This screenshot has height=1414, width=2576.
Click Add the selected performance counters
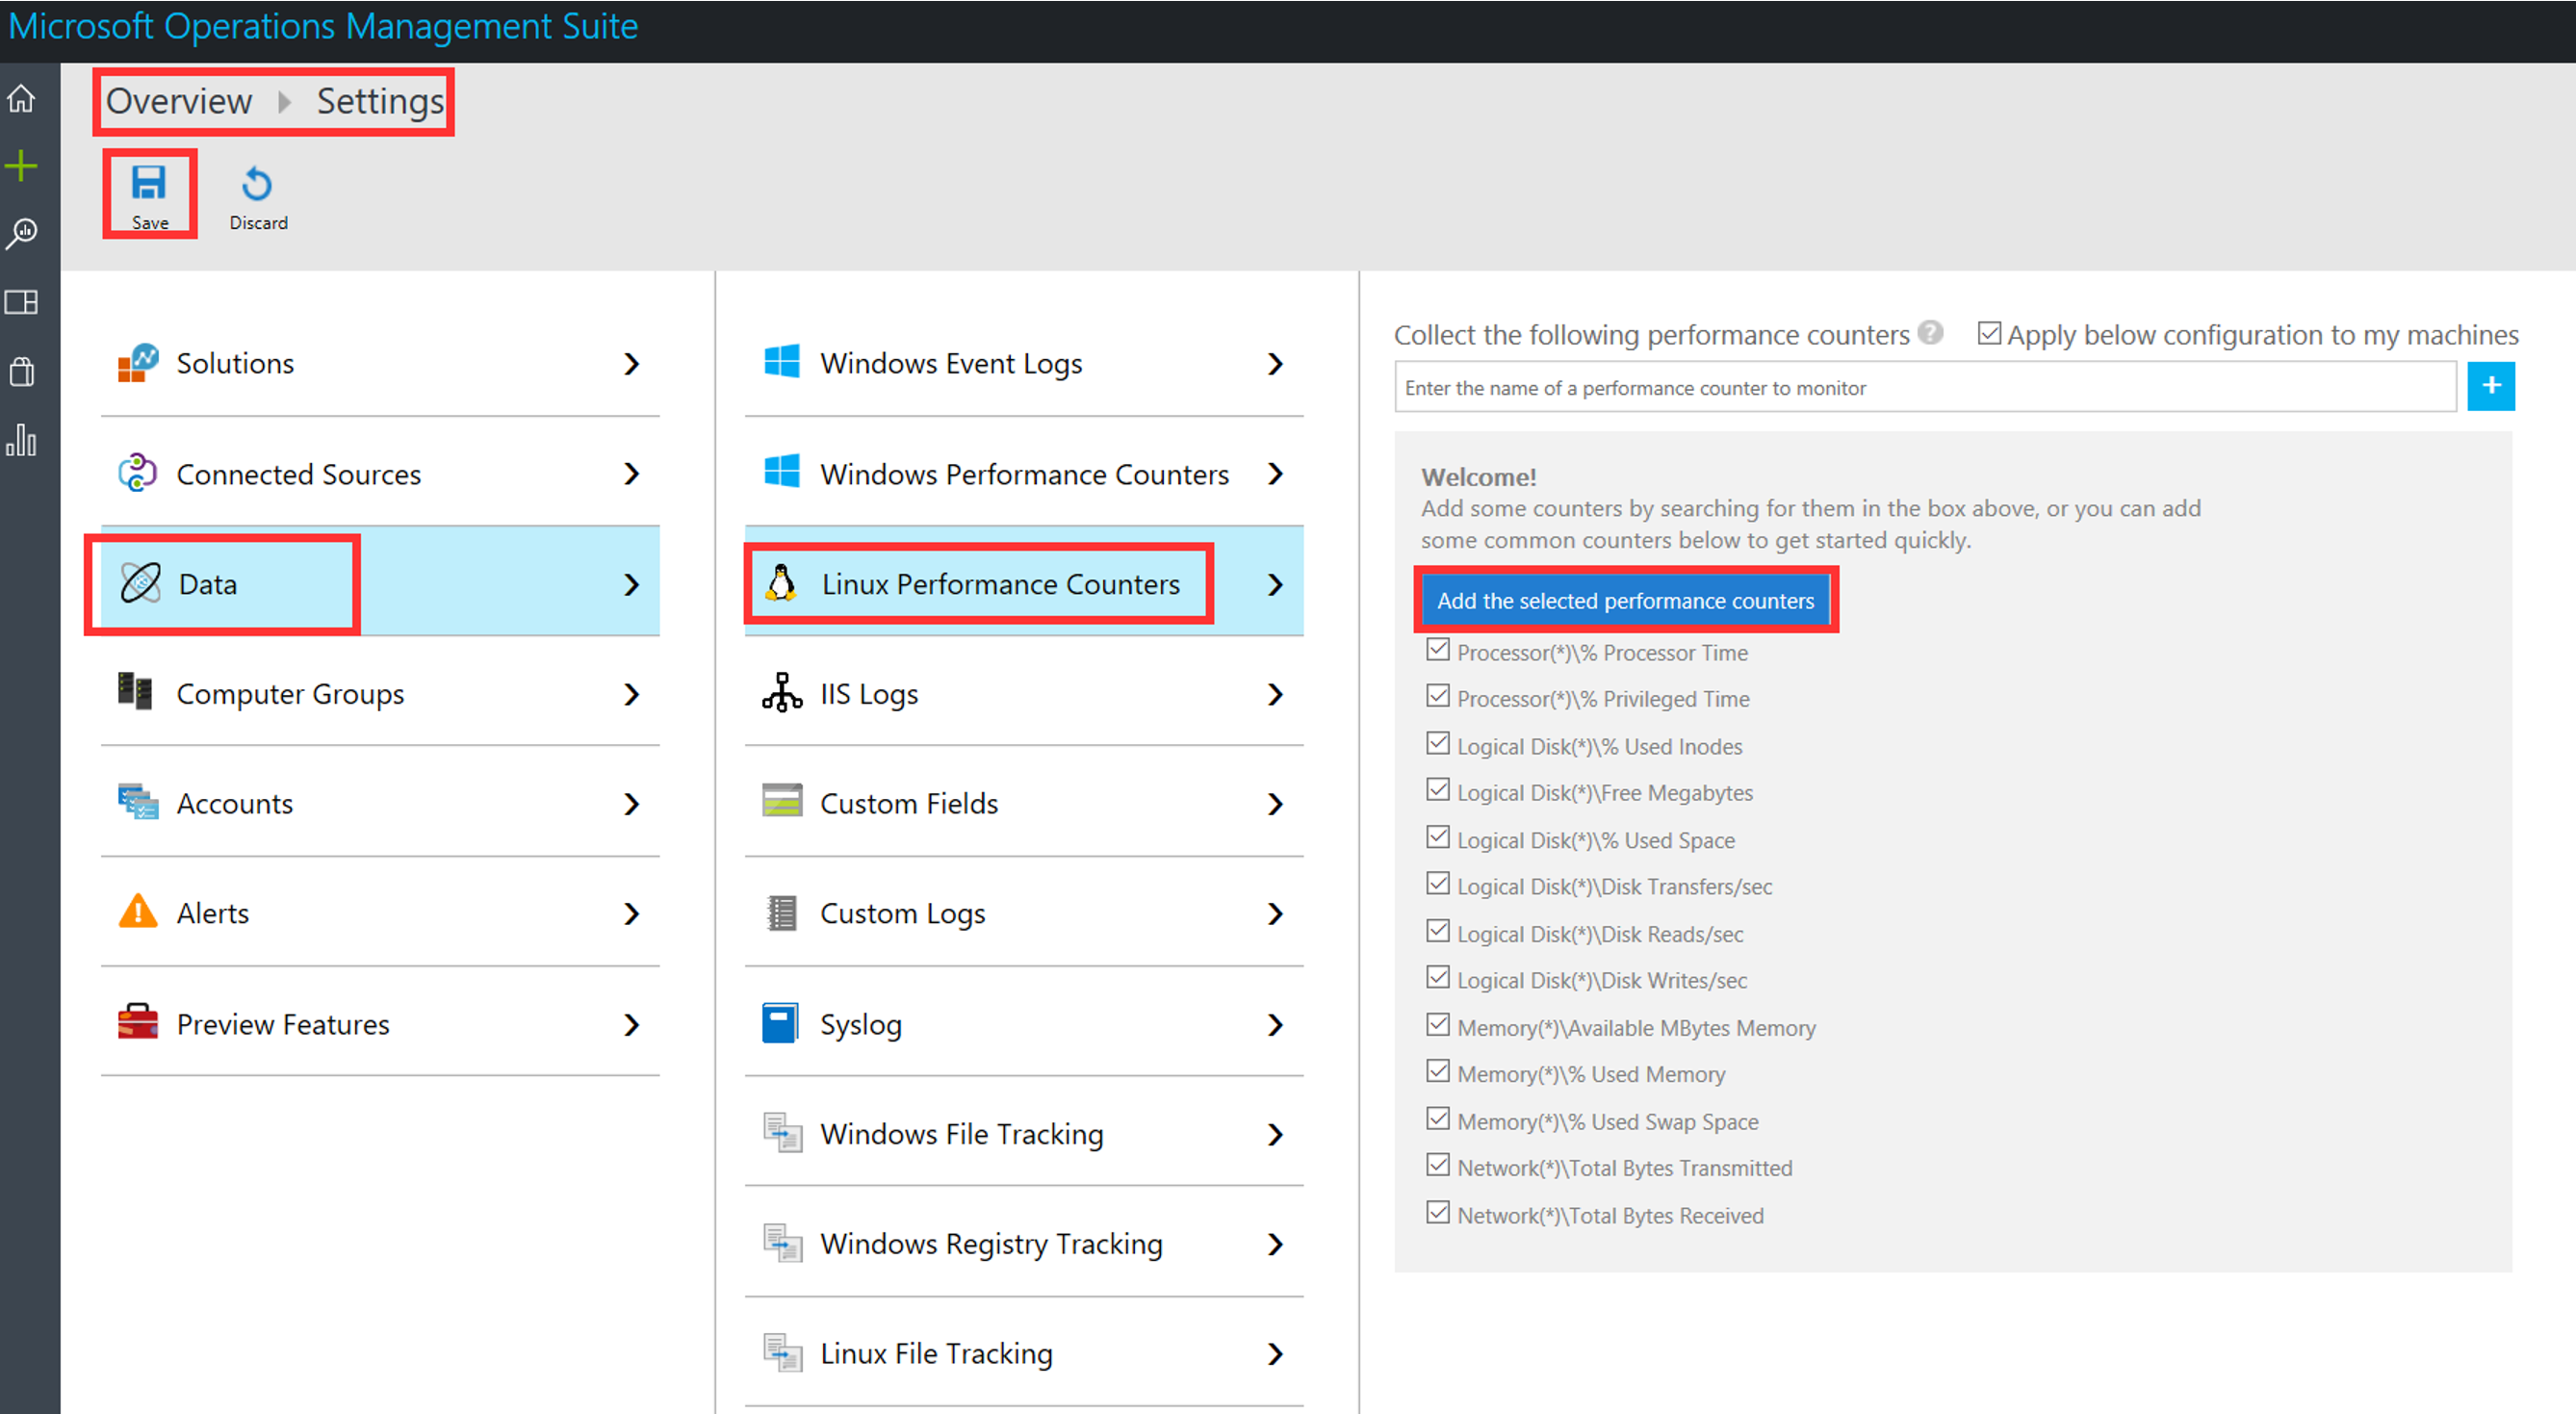point(1625,600)
